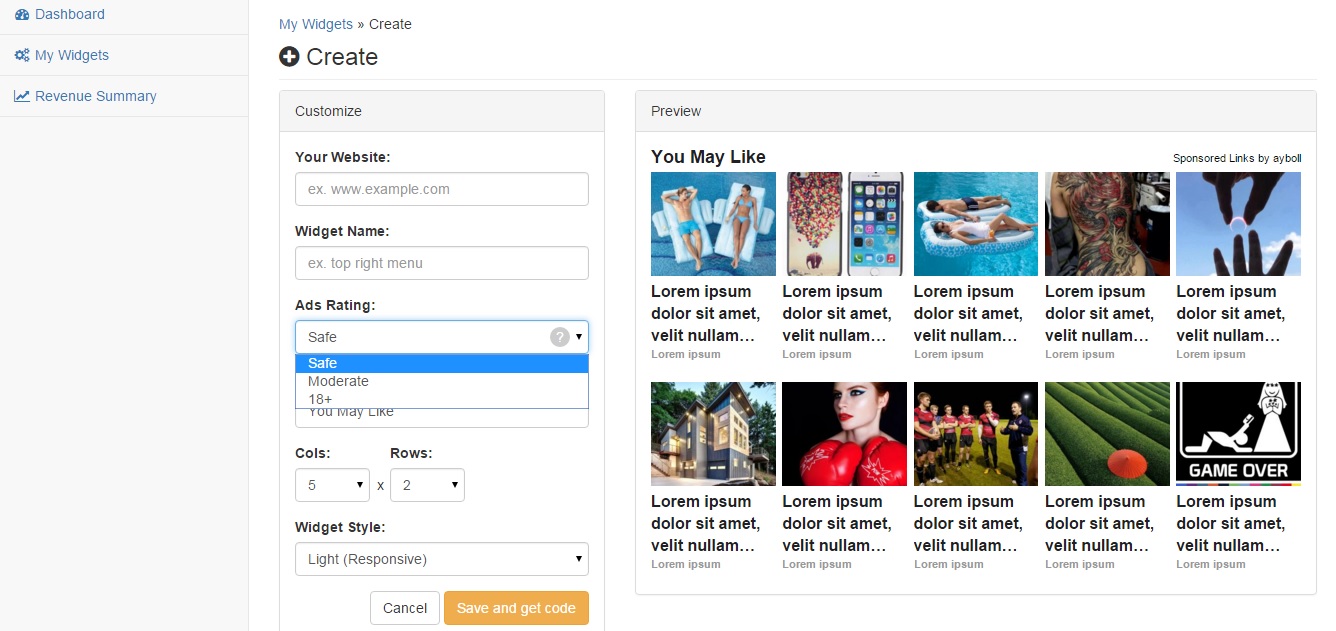Click the Customize panel header
Screen dimensions: 1336x631
442,111
